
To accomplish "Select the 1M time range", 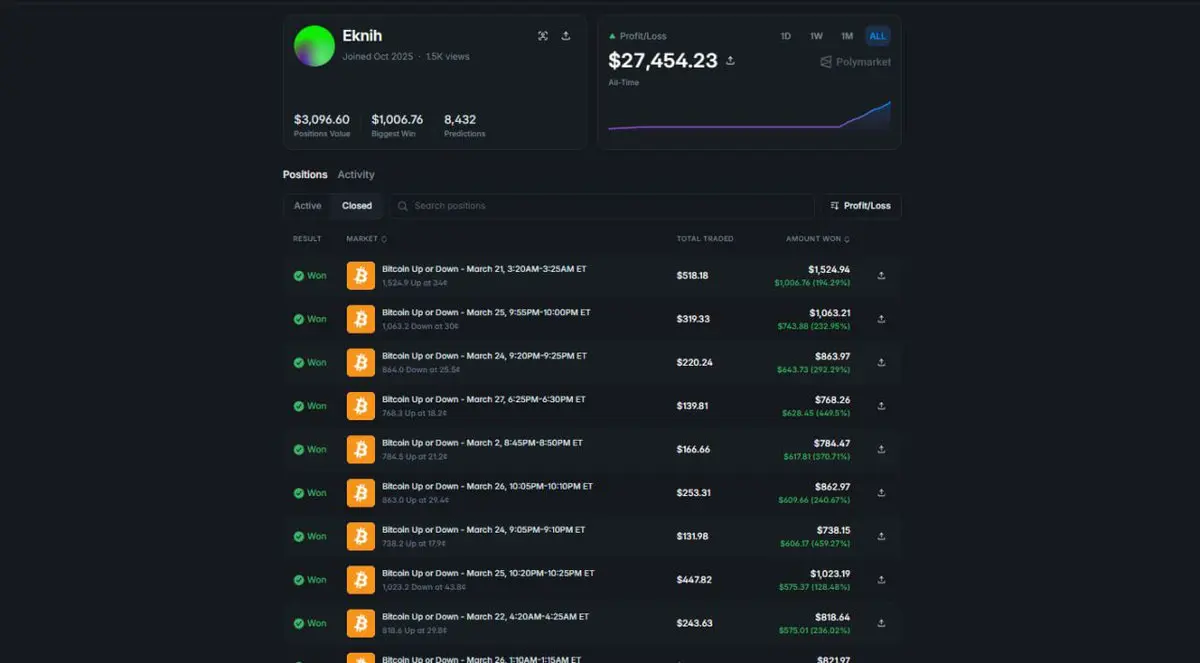I will (847, 36).
